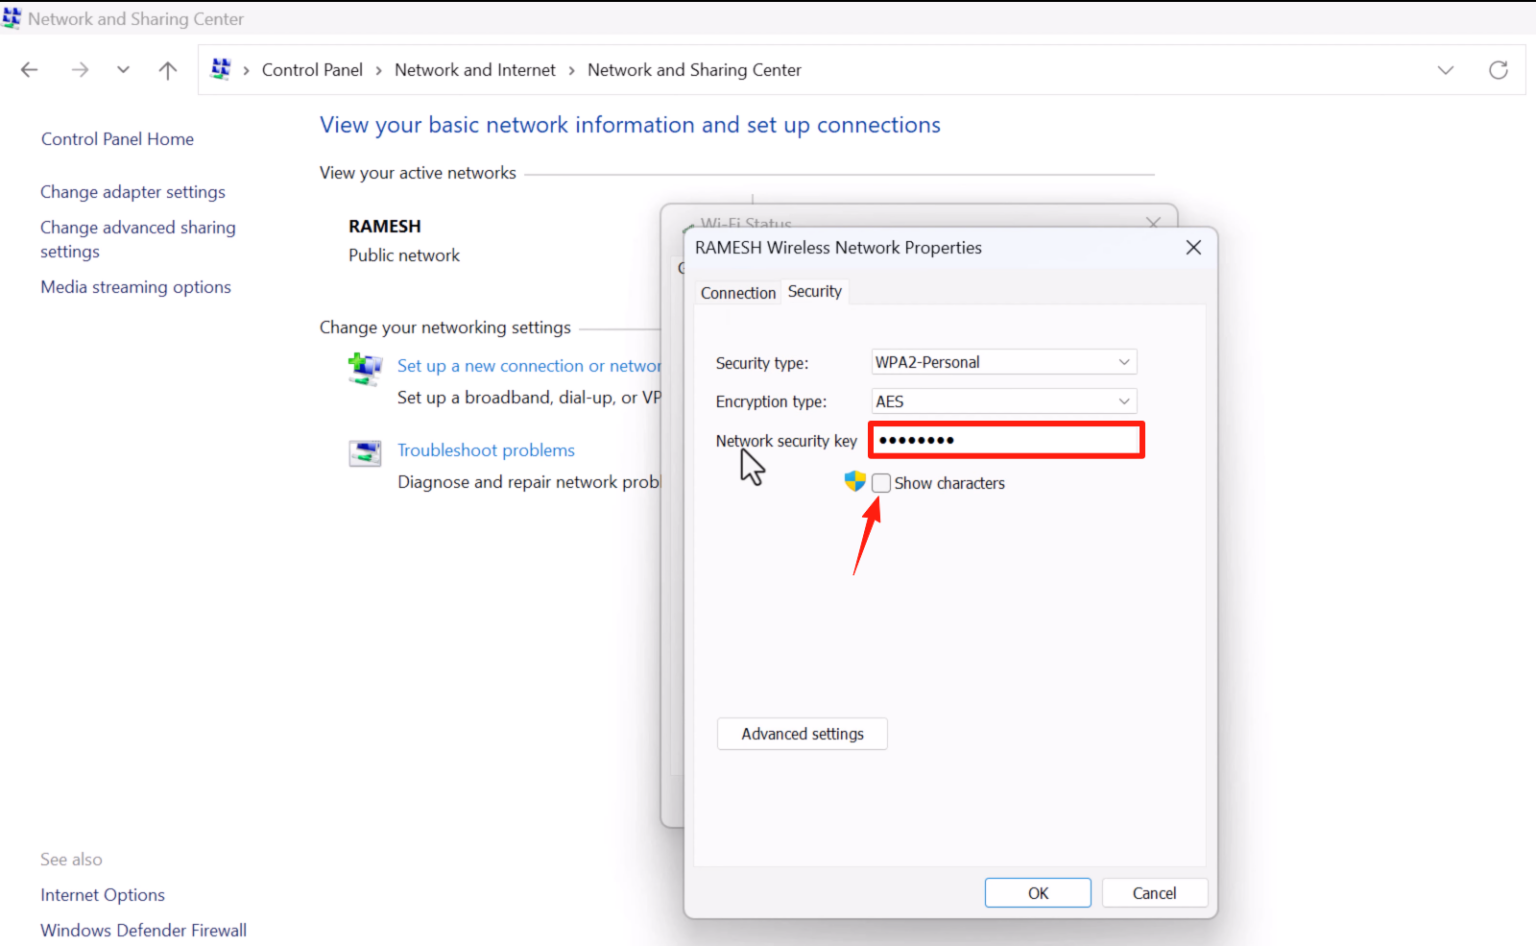Enable the Show characters checkbox

tap(881, 482)
